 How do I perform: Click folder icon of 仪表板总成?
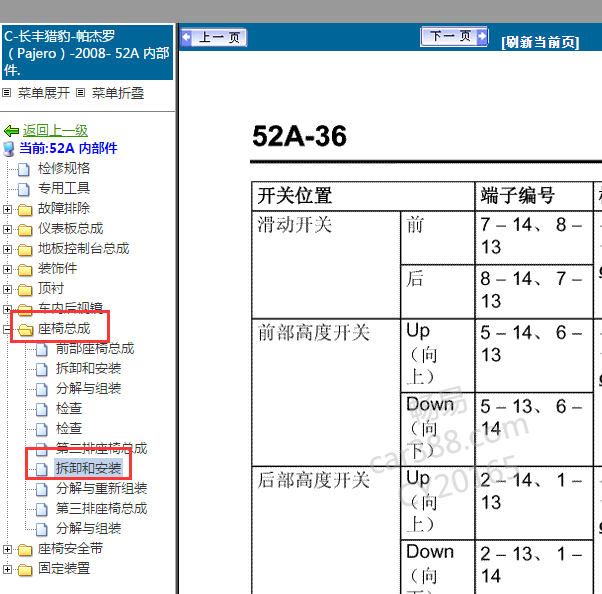[x=25, y=230]
